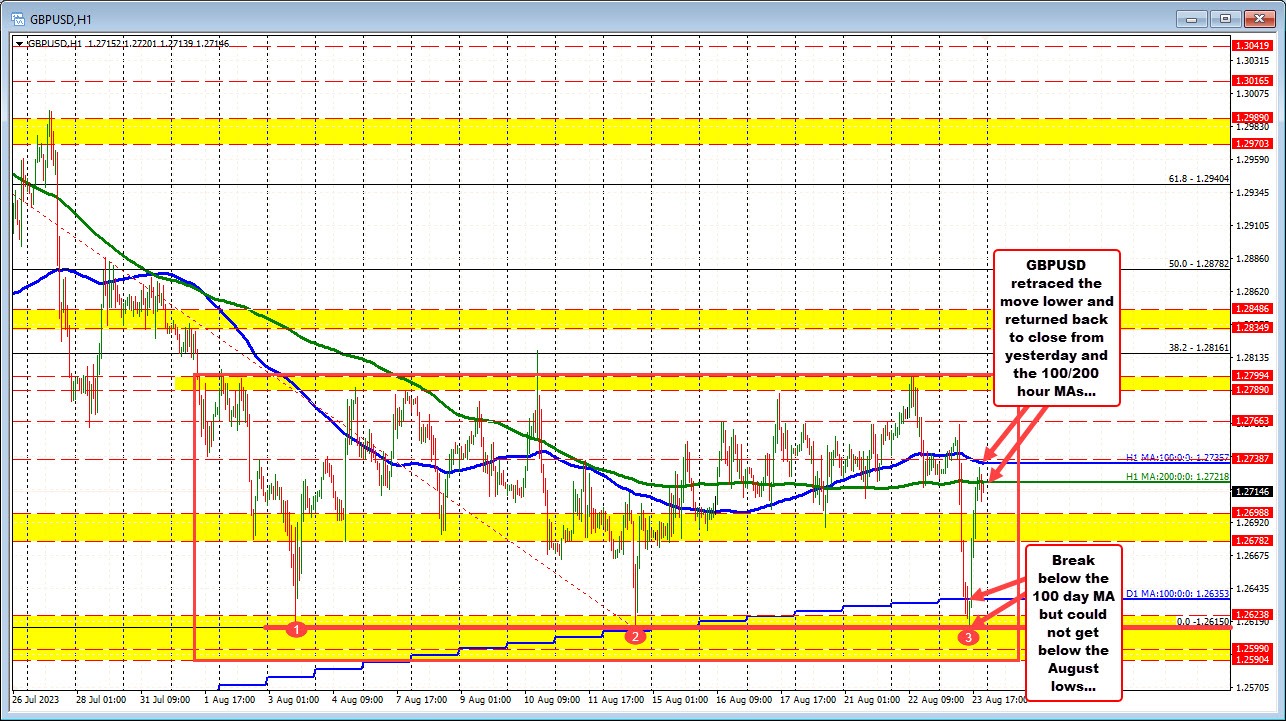The image size is (1286, 721).
Task: Select the red 1.25904 August low tag
Action: click(1253, 659)
